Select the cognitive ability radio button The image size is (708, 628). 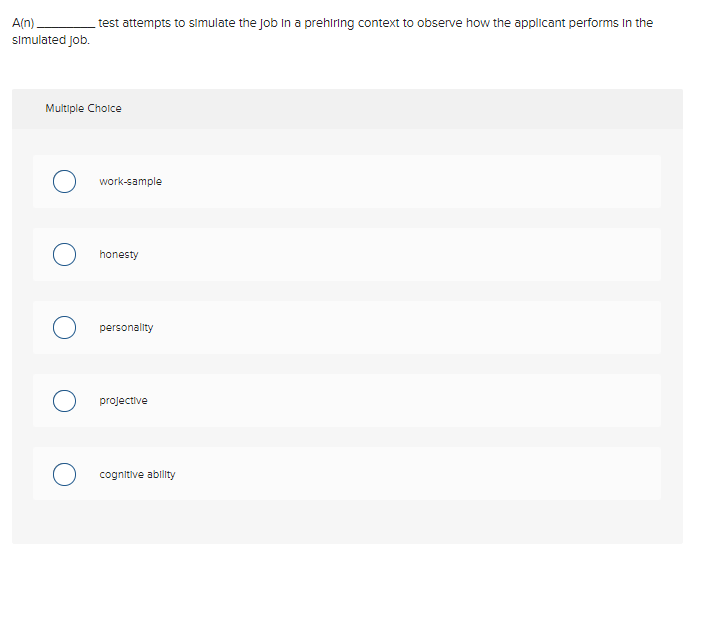coord(65,474)
